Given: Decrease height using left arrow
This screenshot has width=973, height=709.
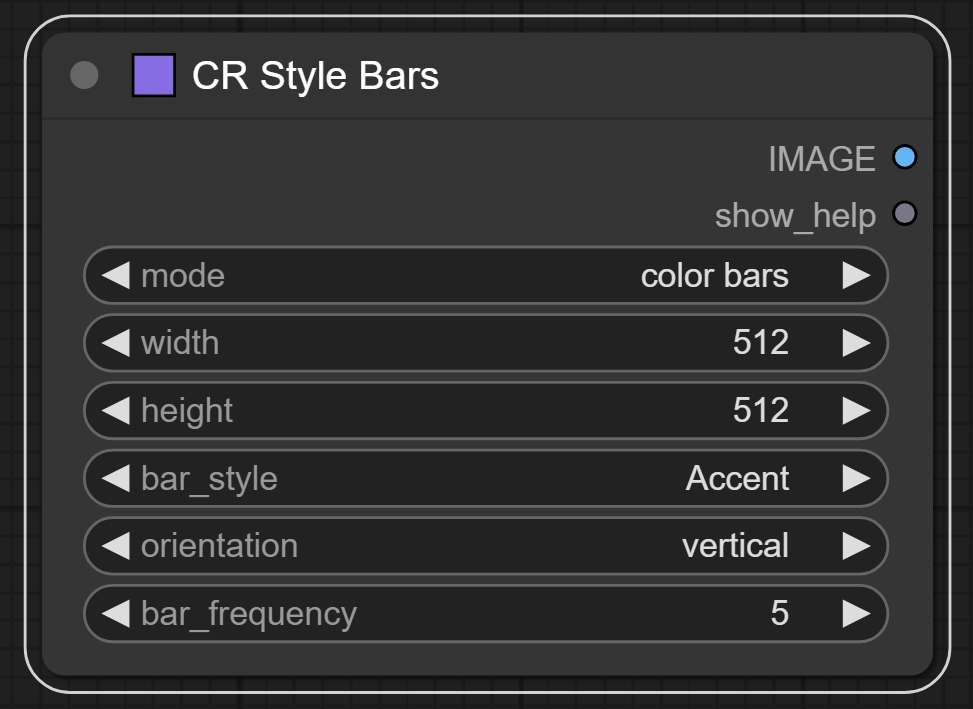Looking at the screenshot, I should pos(116,410).
